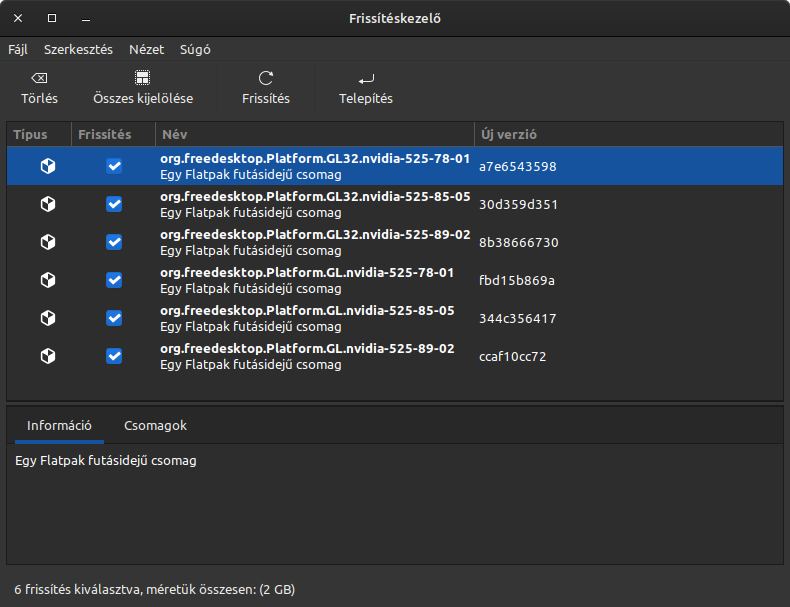The width and height of the screenshot is (790, 607).
Task: Select row org.freedesktop.Platform.GL32.nvidia-525-85-05
Action: point(395,204)
